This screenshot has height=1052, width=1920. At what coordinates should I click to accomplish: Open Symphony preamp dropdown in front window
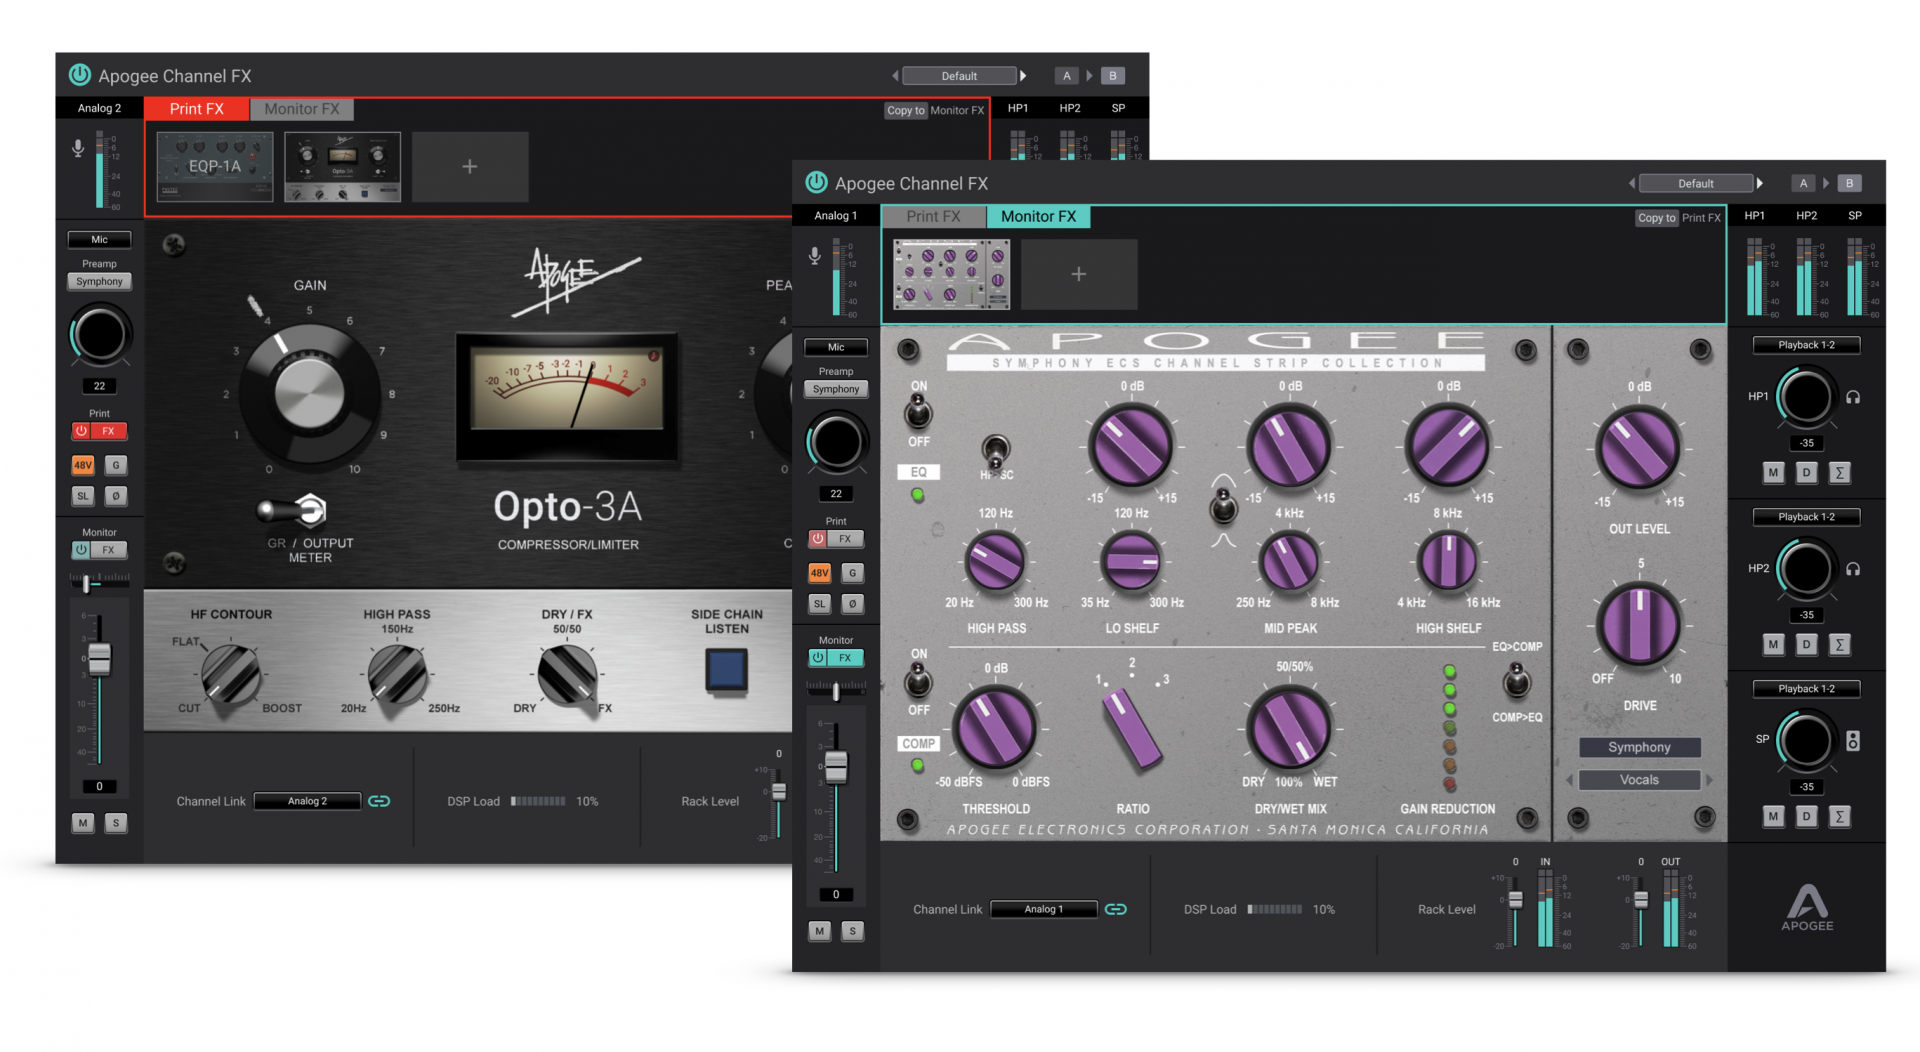pos(836,389)
